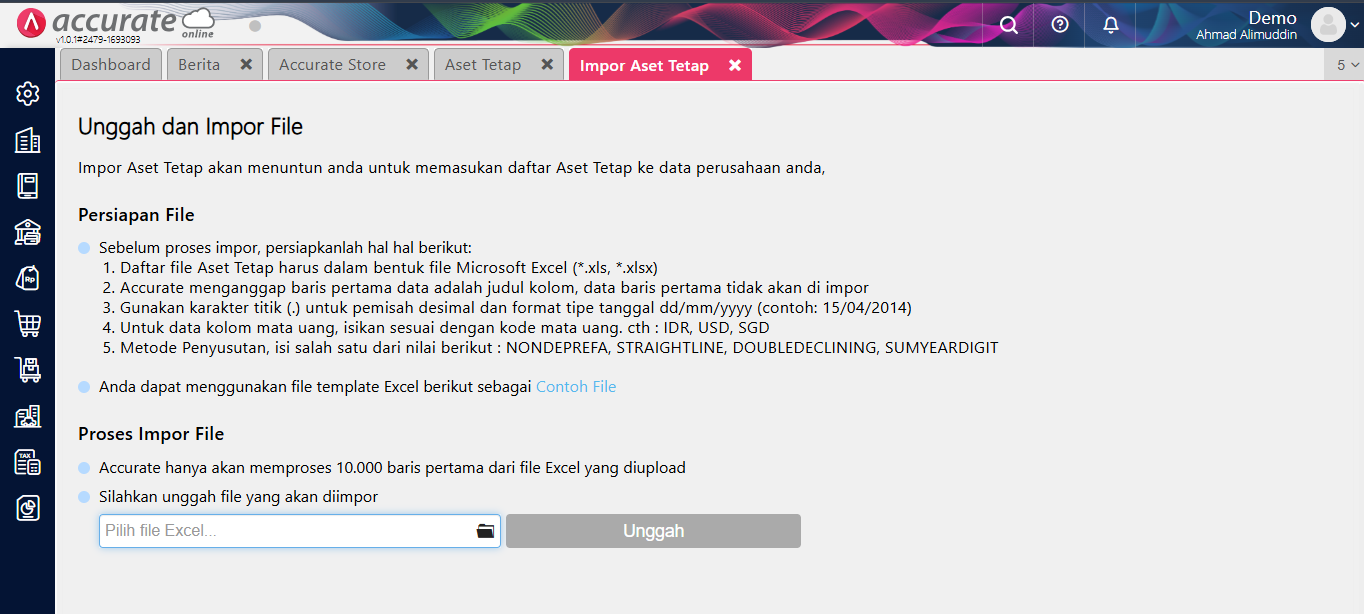The height and width of the screenshot is (614, 1364).
Task: Open the Reports pie chart icon
Action: point(28,508)
